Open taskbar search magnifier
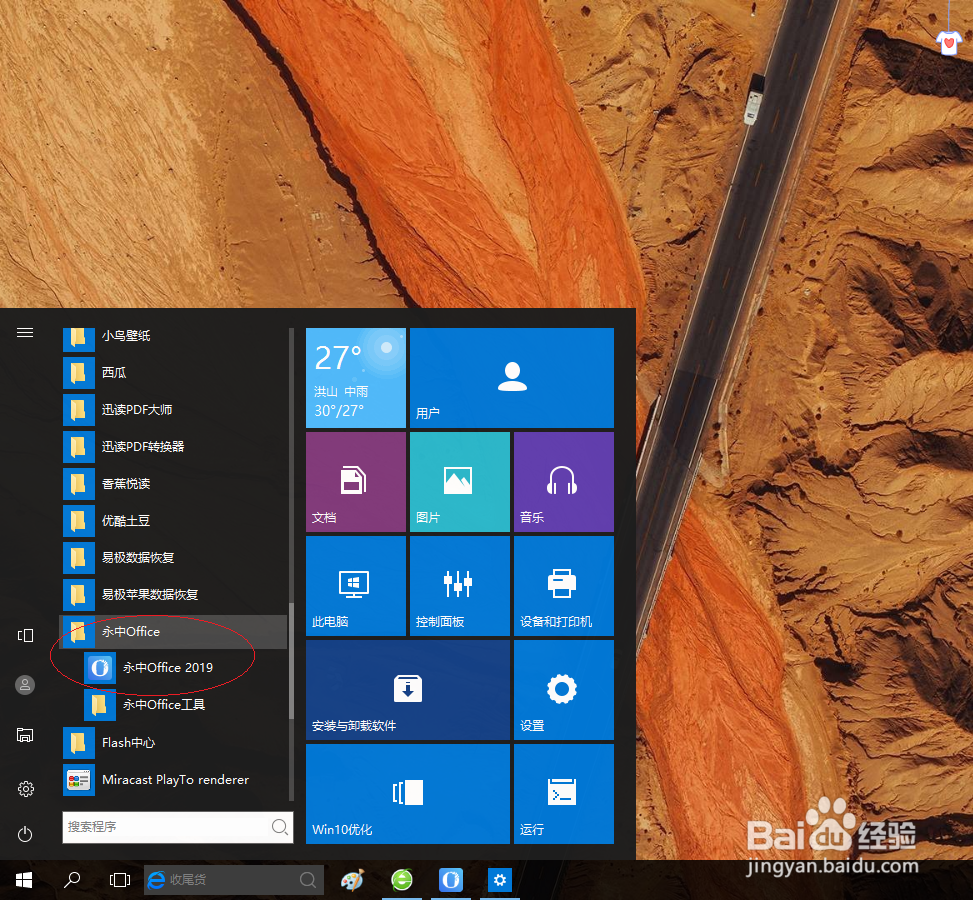The width and height of the screenshot is (973, 900). pyautogui.click(x=72, y=880)
